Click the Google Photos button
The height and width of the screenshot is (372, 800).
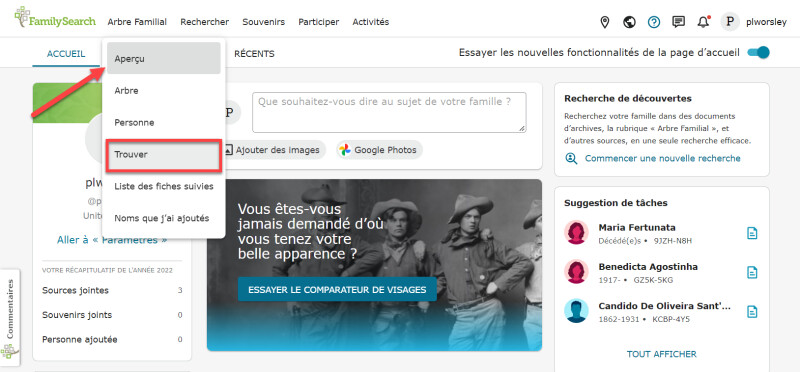click(x=379, y=150)
